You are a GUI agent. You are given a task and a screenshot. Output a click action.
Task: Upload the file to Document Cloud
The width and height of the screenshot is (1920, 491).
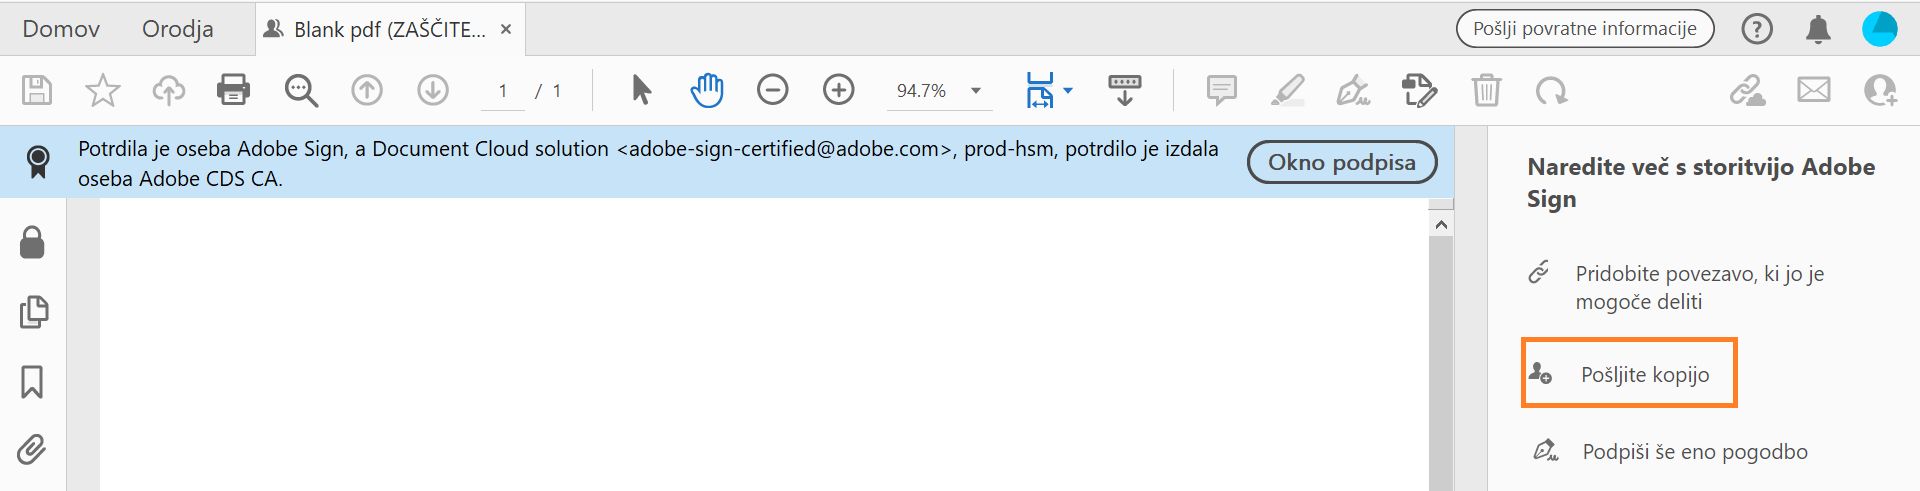coord(168,91)
